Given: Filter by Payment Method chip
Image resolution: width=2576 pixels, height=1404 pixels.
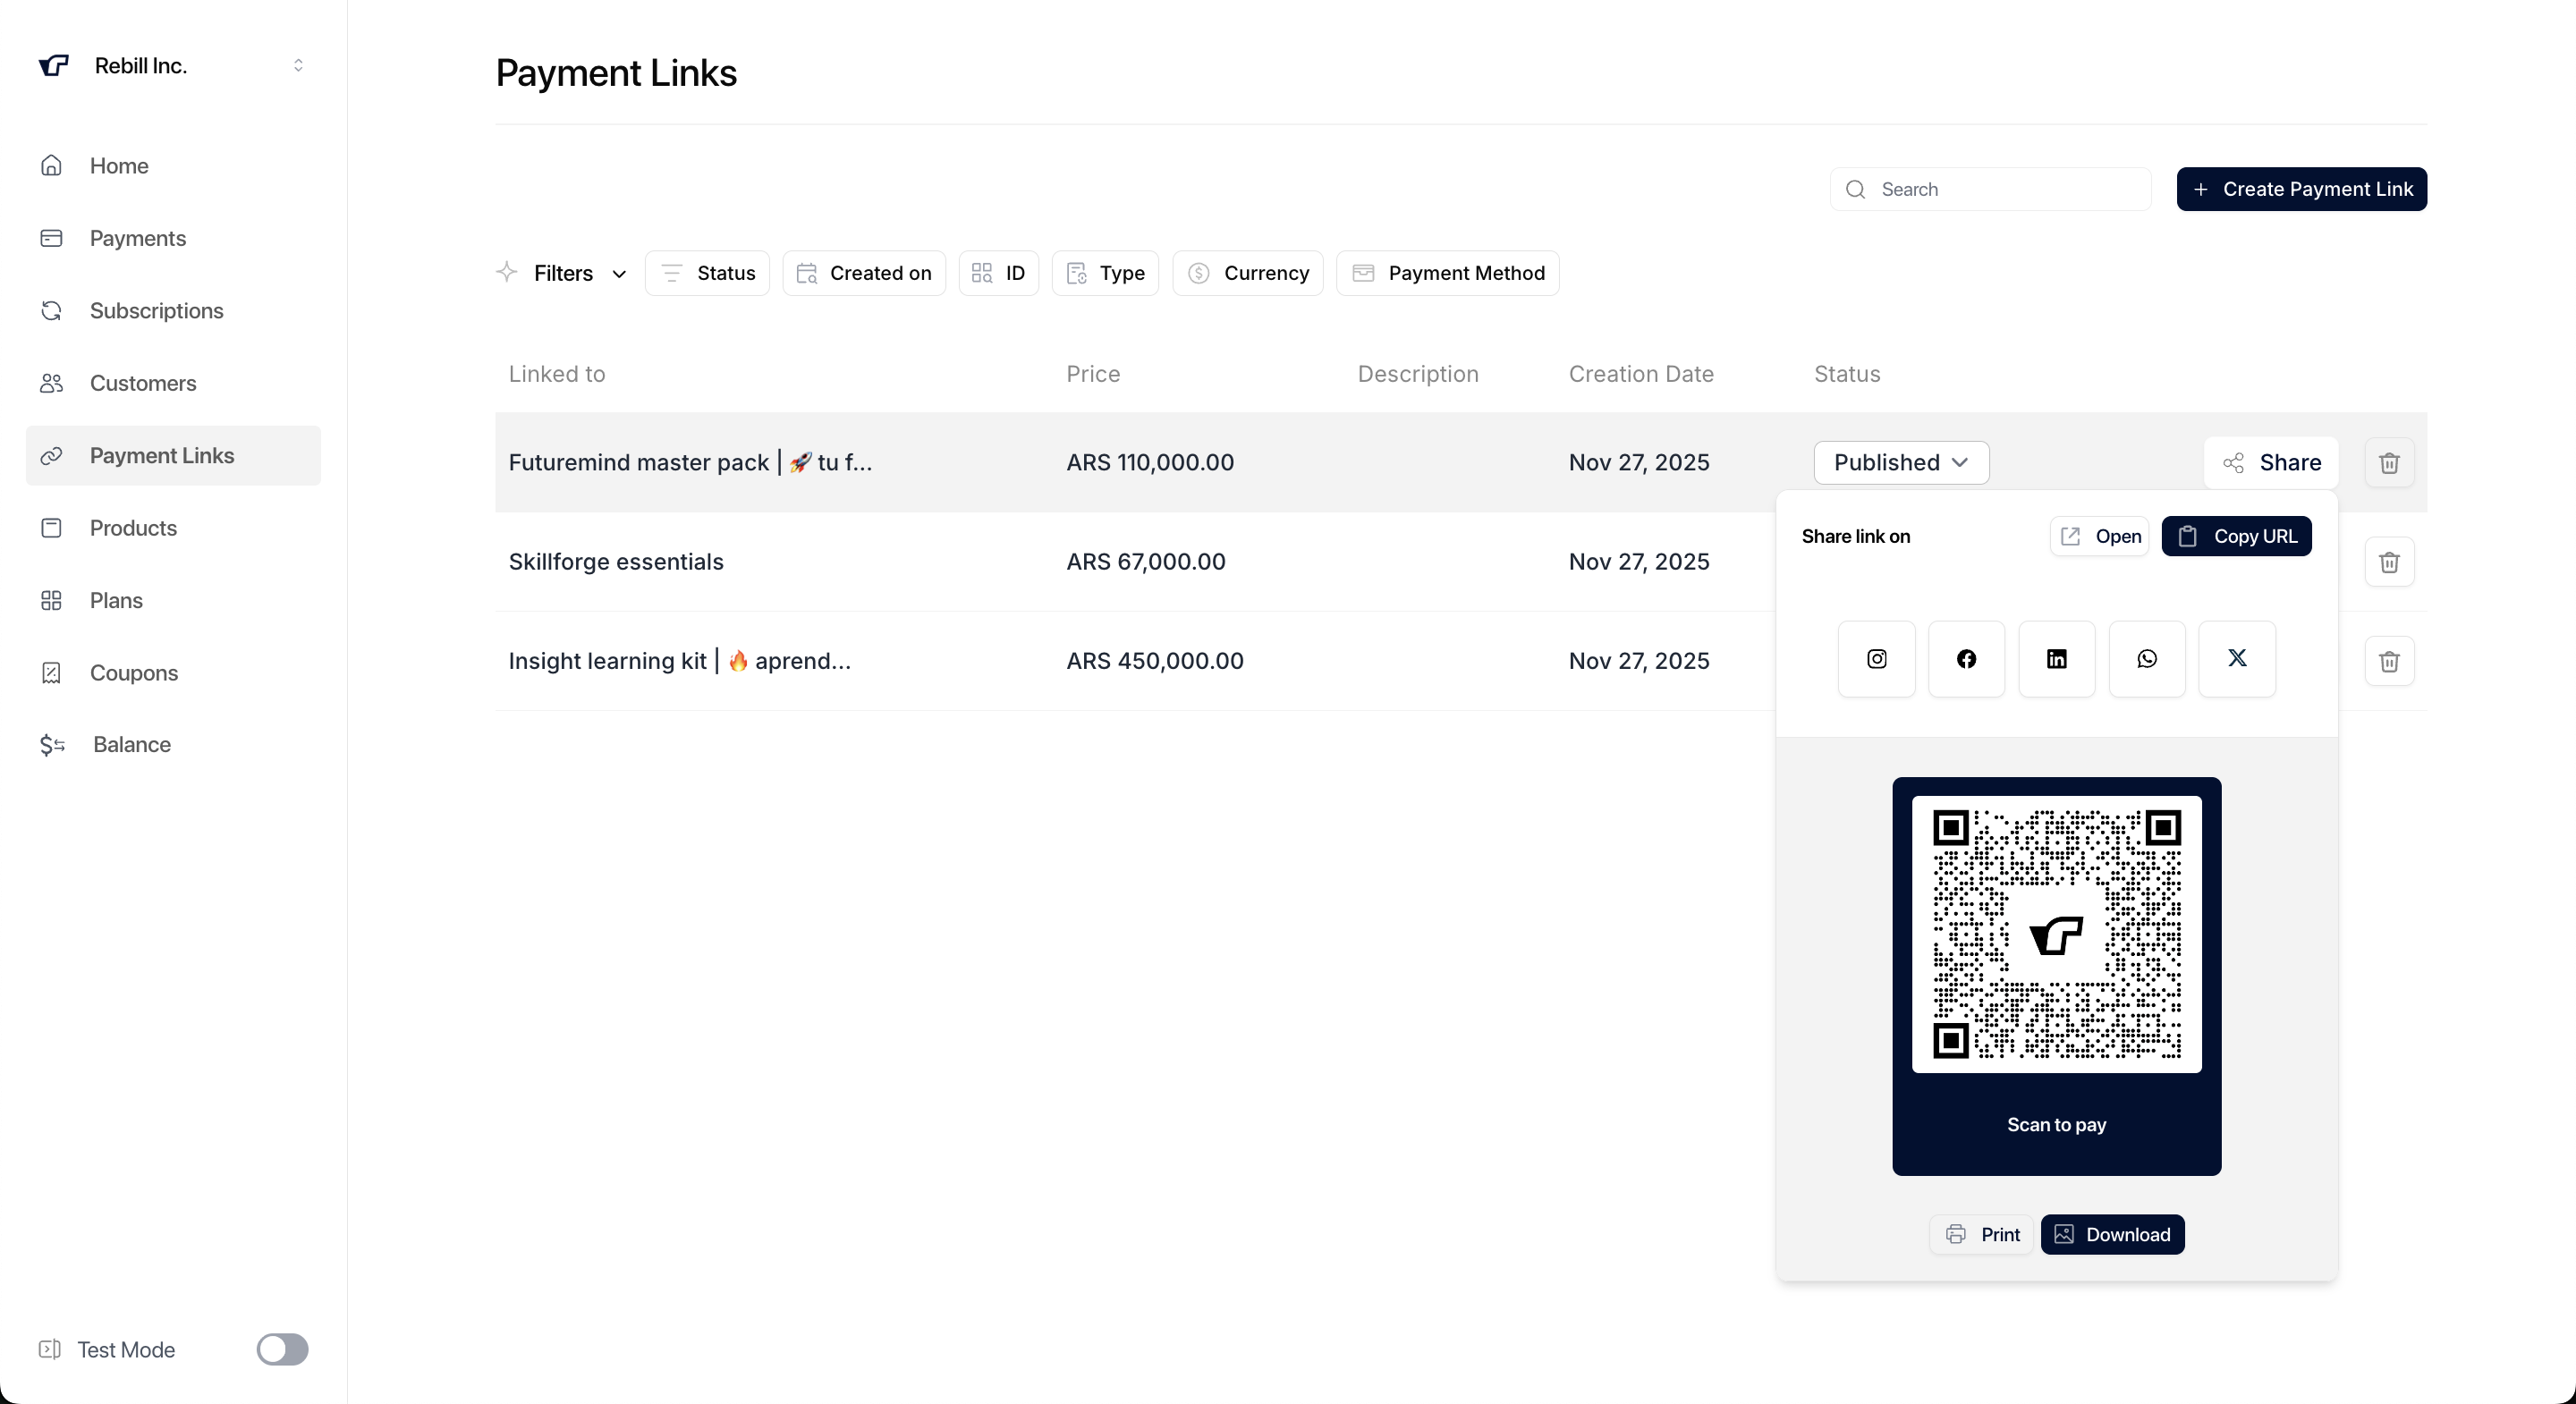Looking at the screenshot, I should tap(1447, 273).
